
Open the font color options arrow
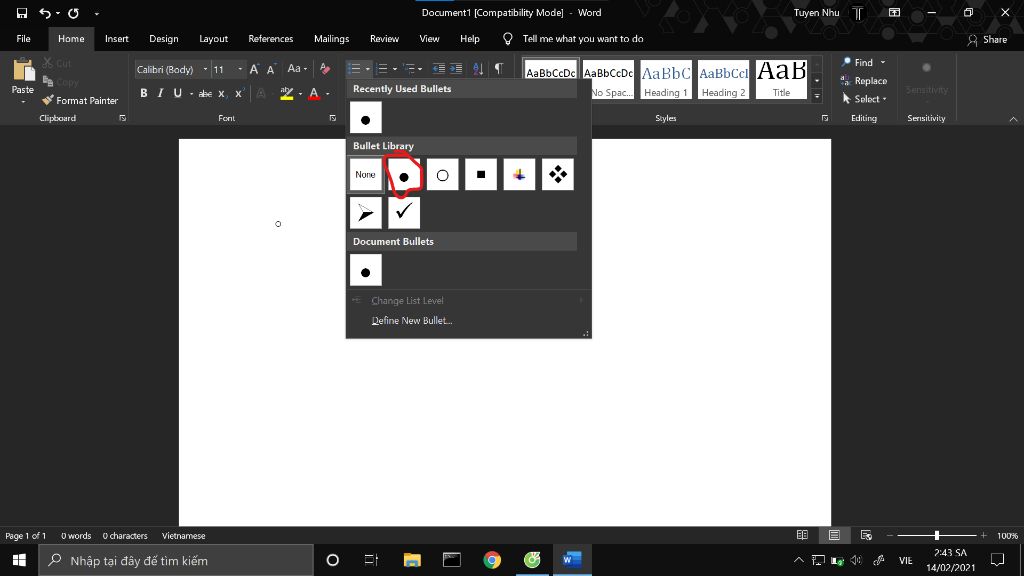pyautogui.click(x=328, y=94)
